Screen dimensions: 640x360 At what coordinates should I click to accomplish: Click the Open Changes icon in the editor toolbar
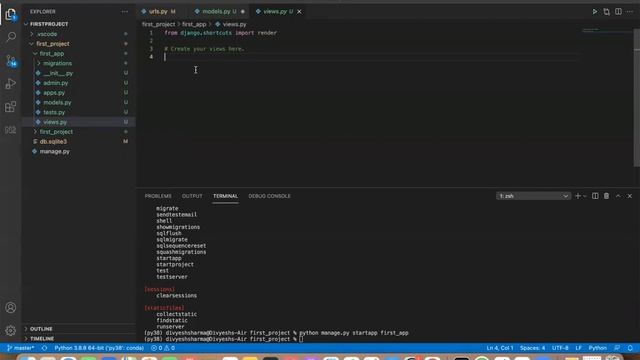pos(607,11)
